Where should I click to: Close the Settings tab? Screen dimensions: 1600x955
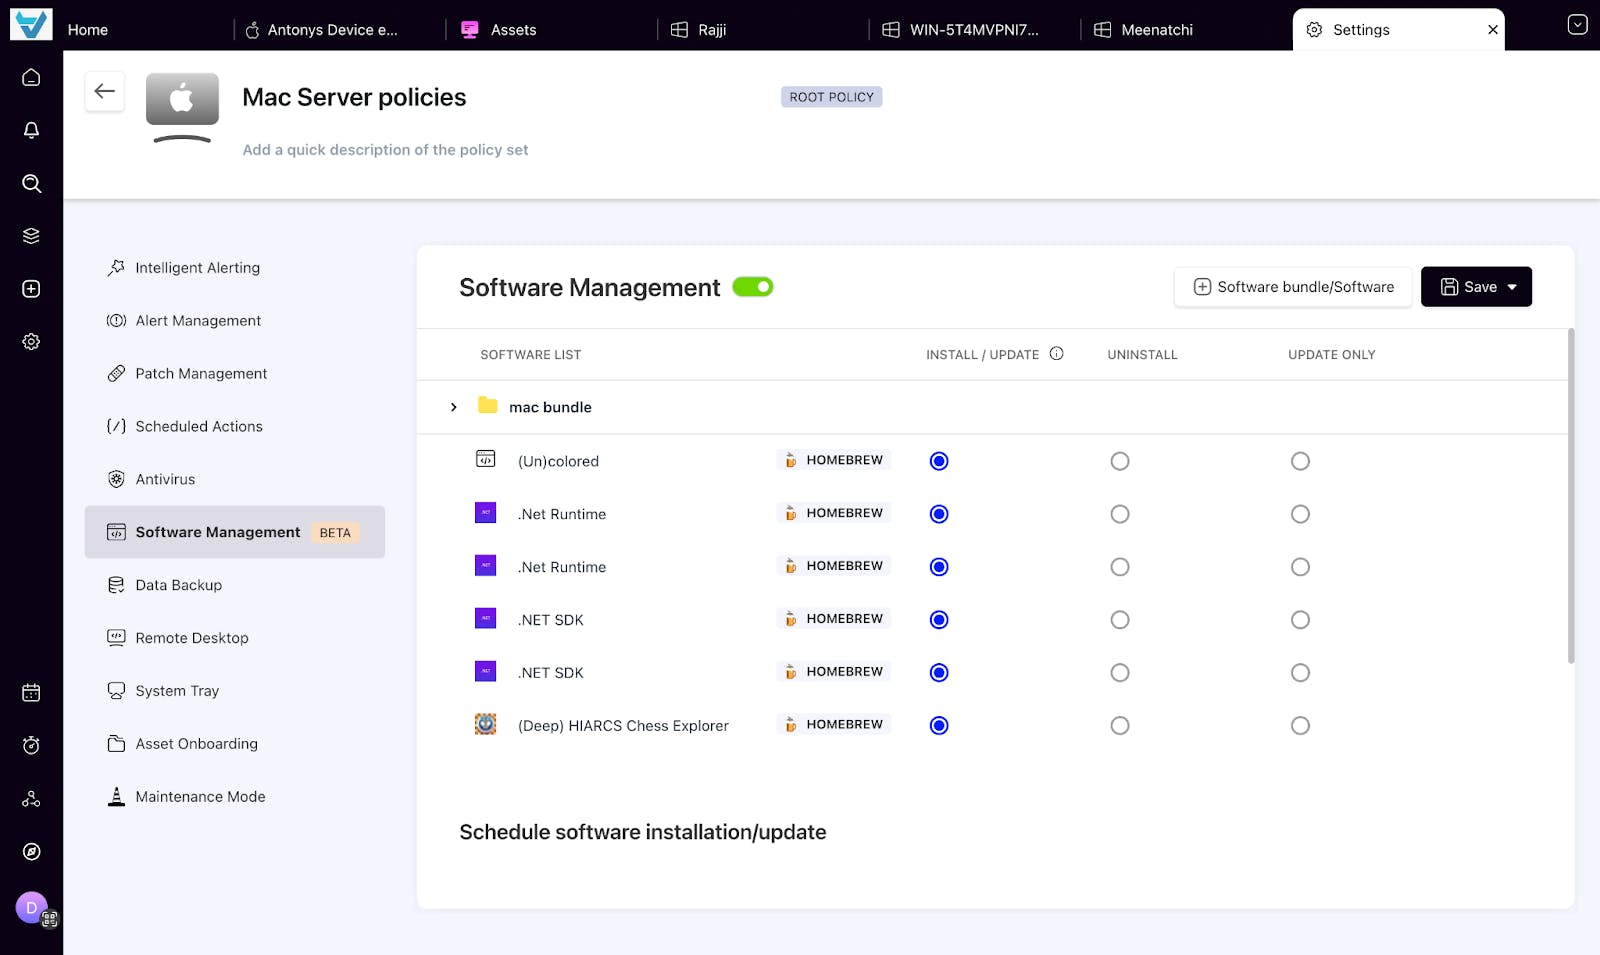pyautogui.click(x=1492, y=30)
